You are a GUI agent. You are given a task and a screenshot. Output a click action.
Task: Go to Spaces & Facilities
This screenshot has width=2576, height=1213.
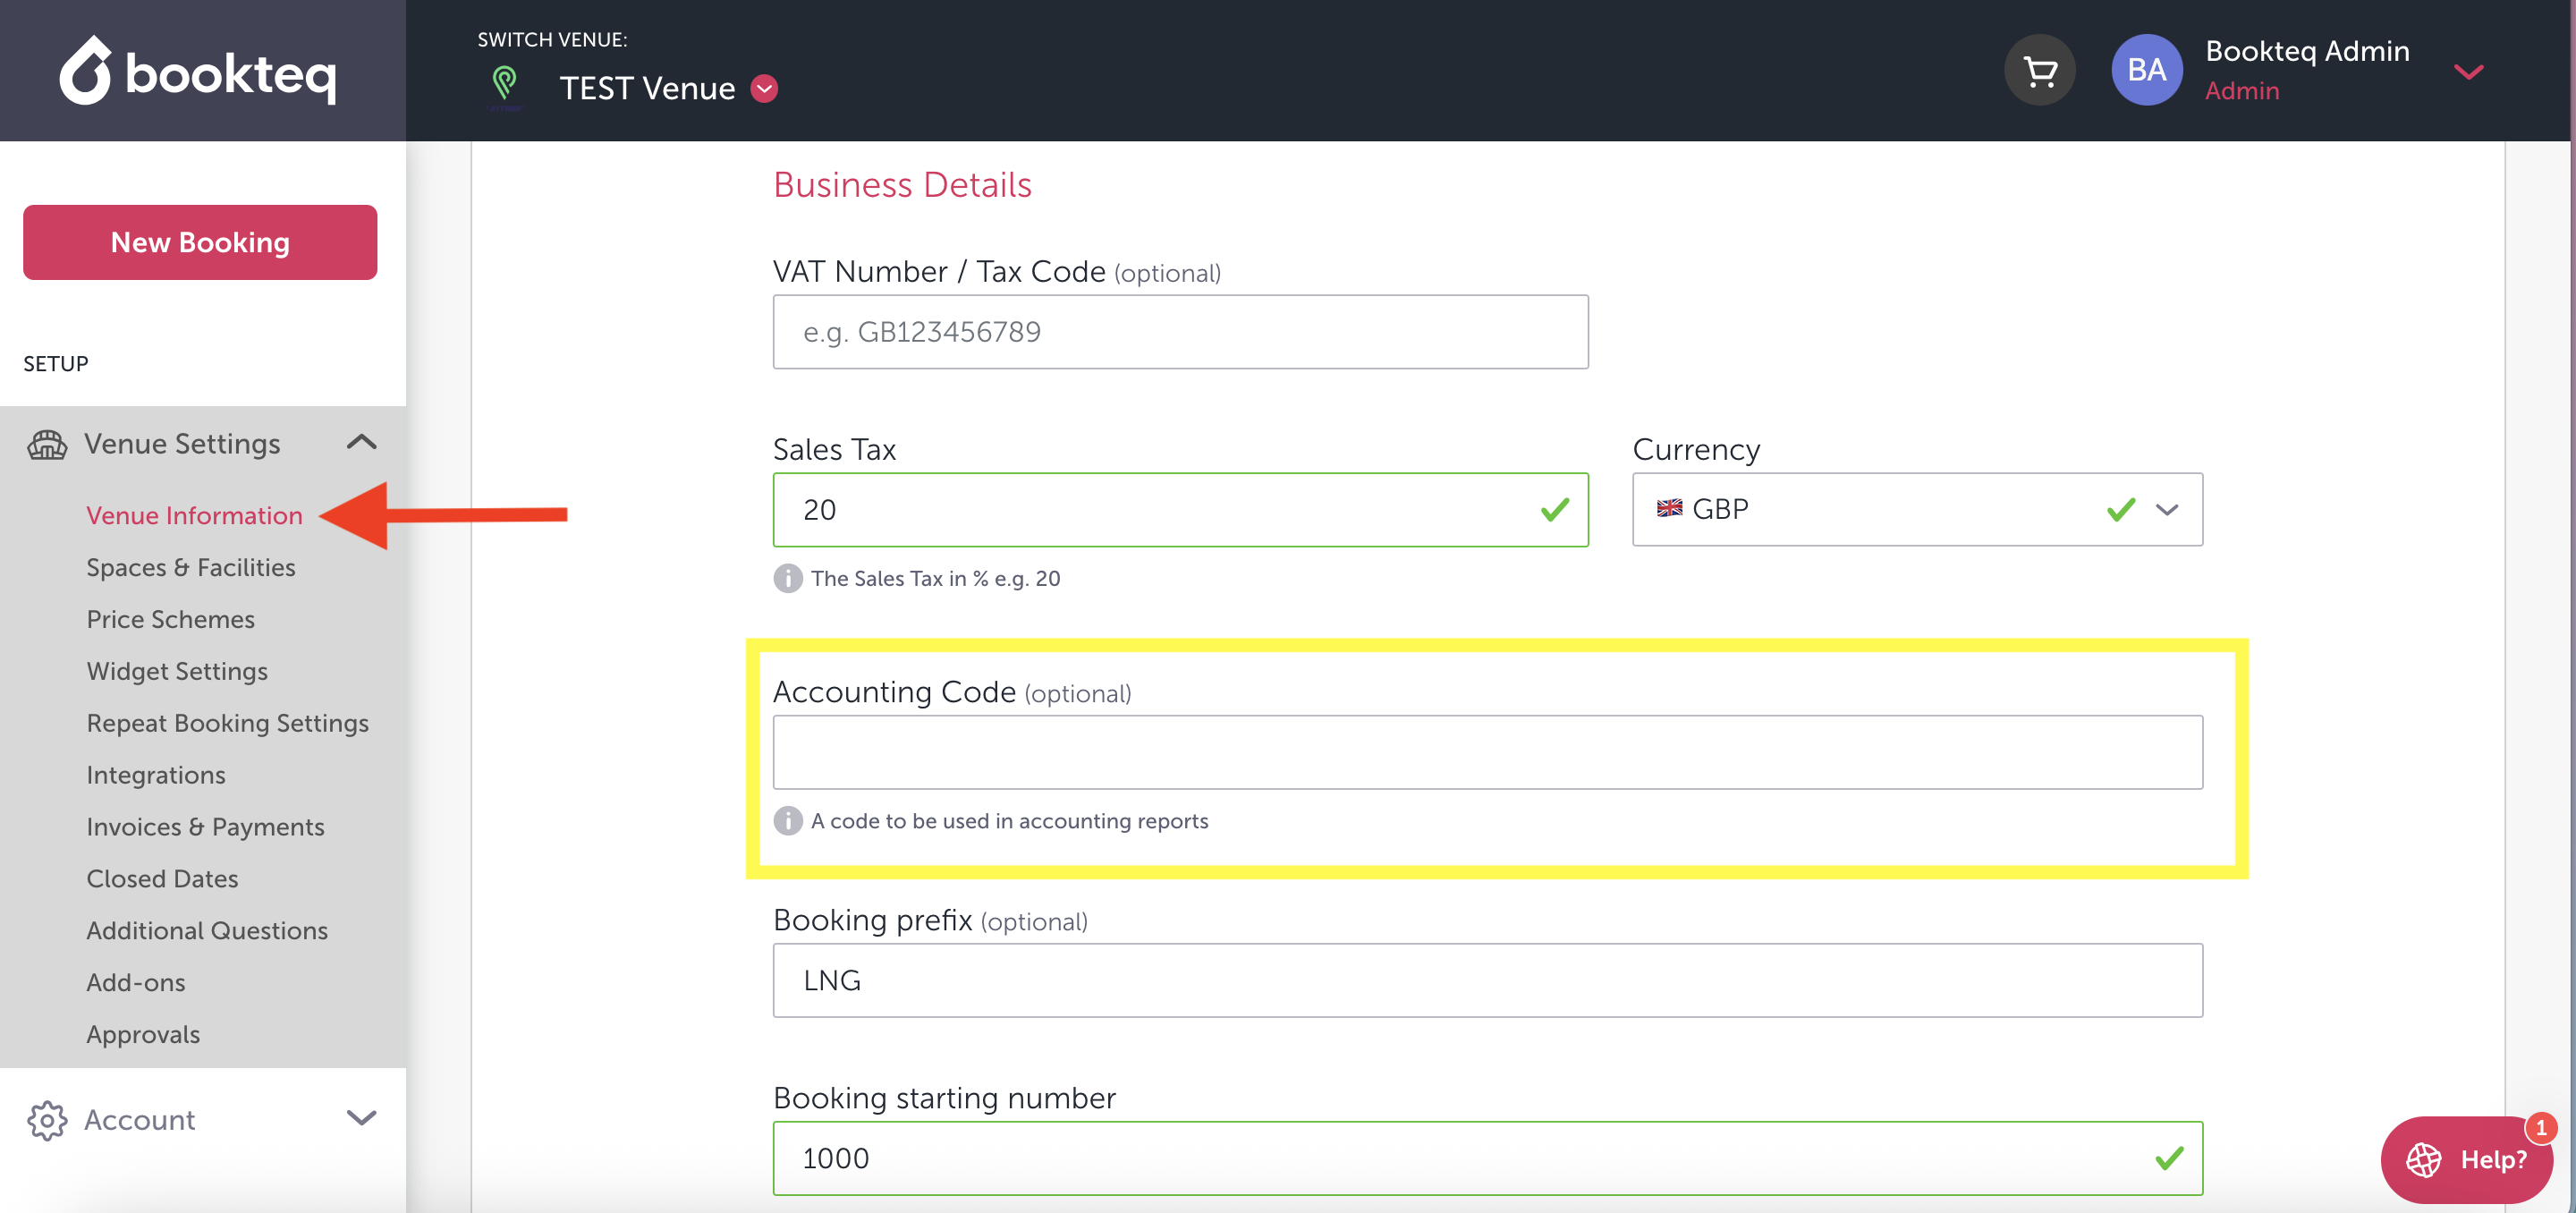click(x=191, y=567)
